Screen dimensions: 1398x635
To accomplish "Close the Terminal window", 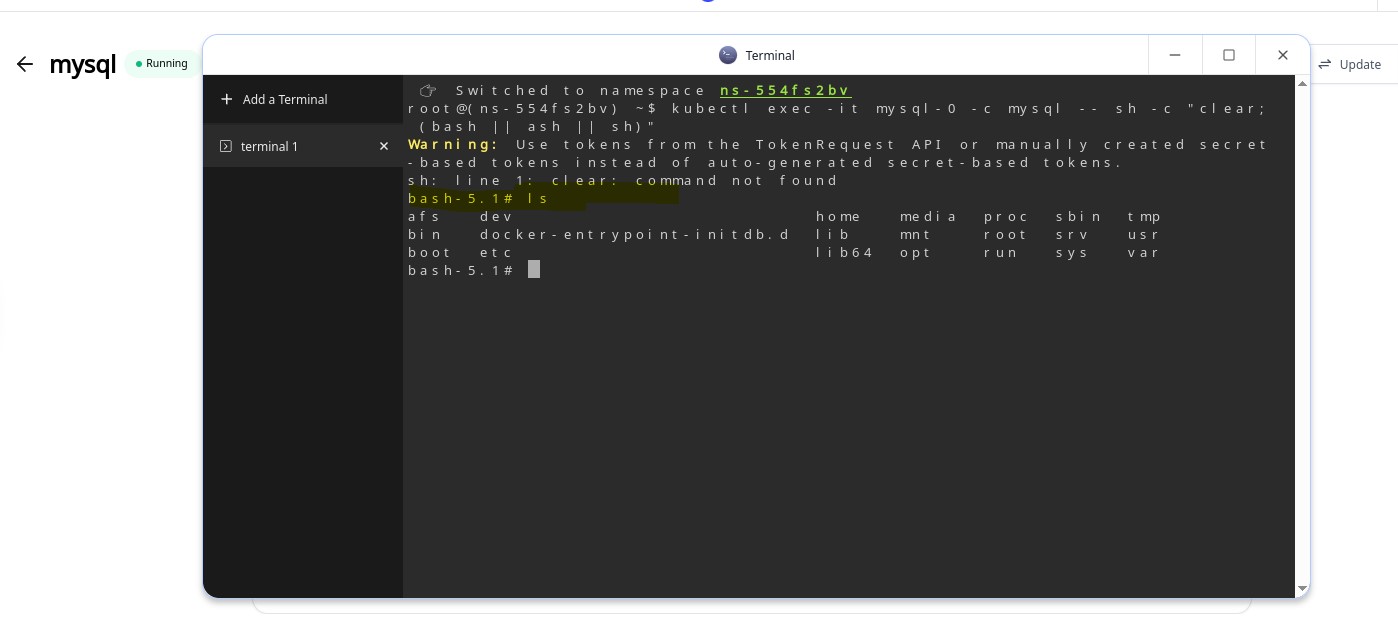I will (x=1283, y=55).
